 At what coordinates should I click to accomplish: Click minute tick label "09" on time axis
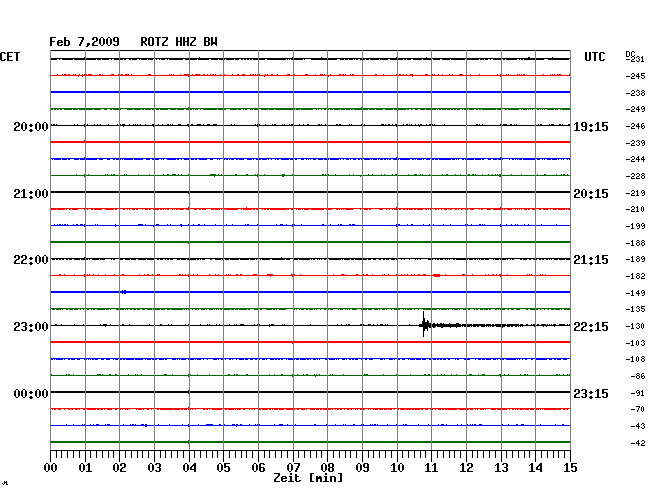tap(362, 468)
